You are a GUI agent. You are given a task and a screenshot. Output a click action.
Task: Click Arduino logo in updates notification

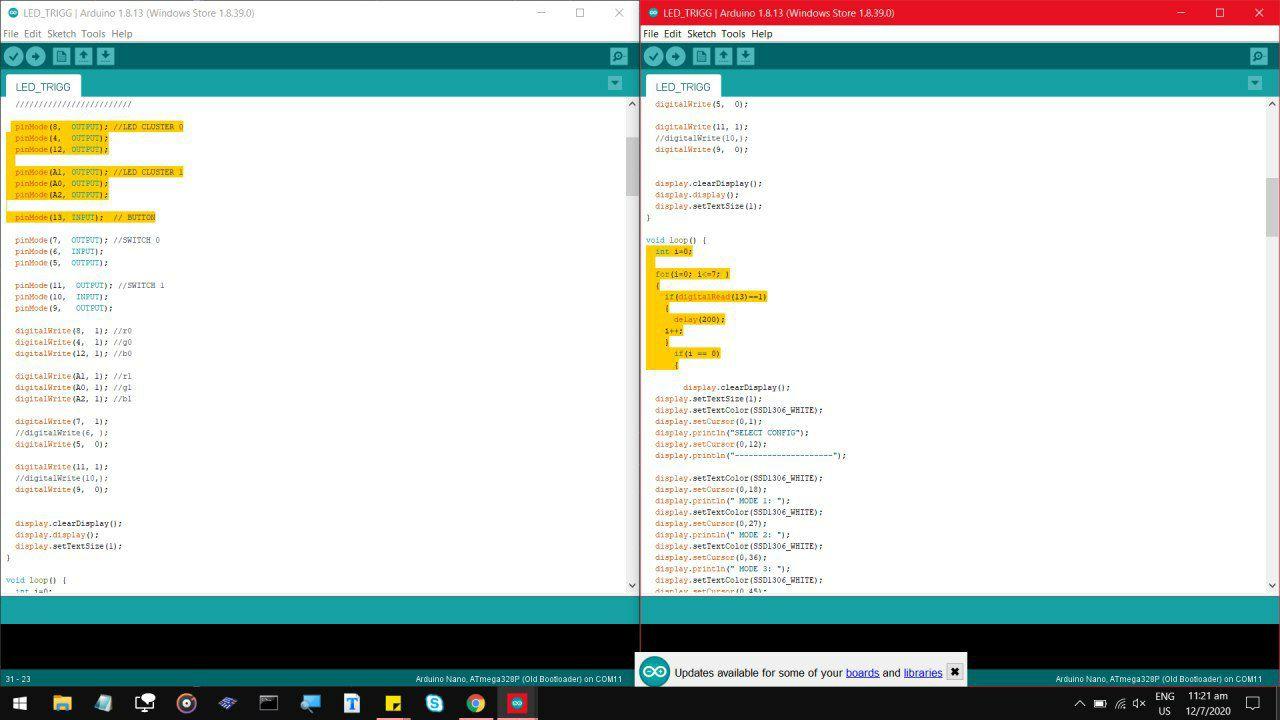coord(654,672)
